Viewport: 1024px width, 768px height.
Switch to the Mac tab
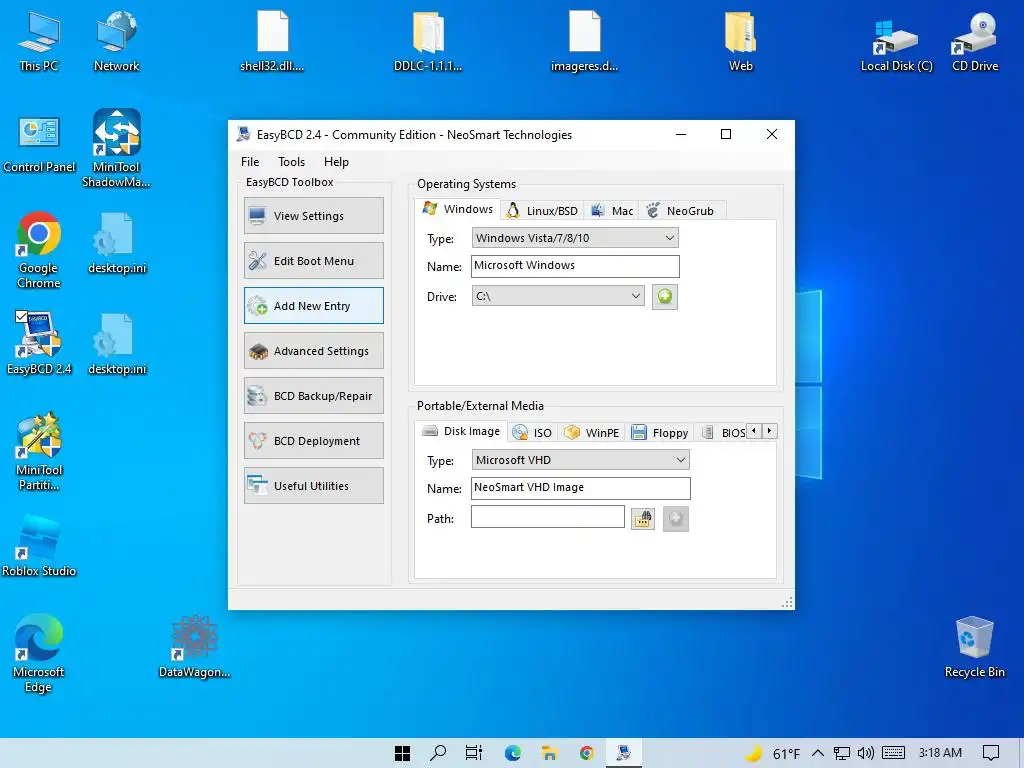612,211
